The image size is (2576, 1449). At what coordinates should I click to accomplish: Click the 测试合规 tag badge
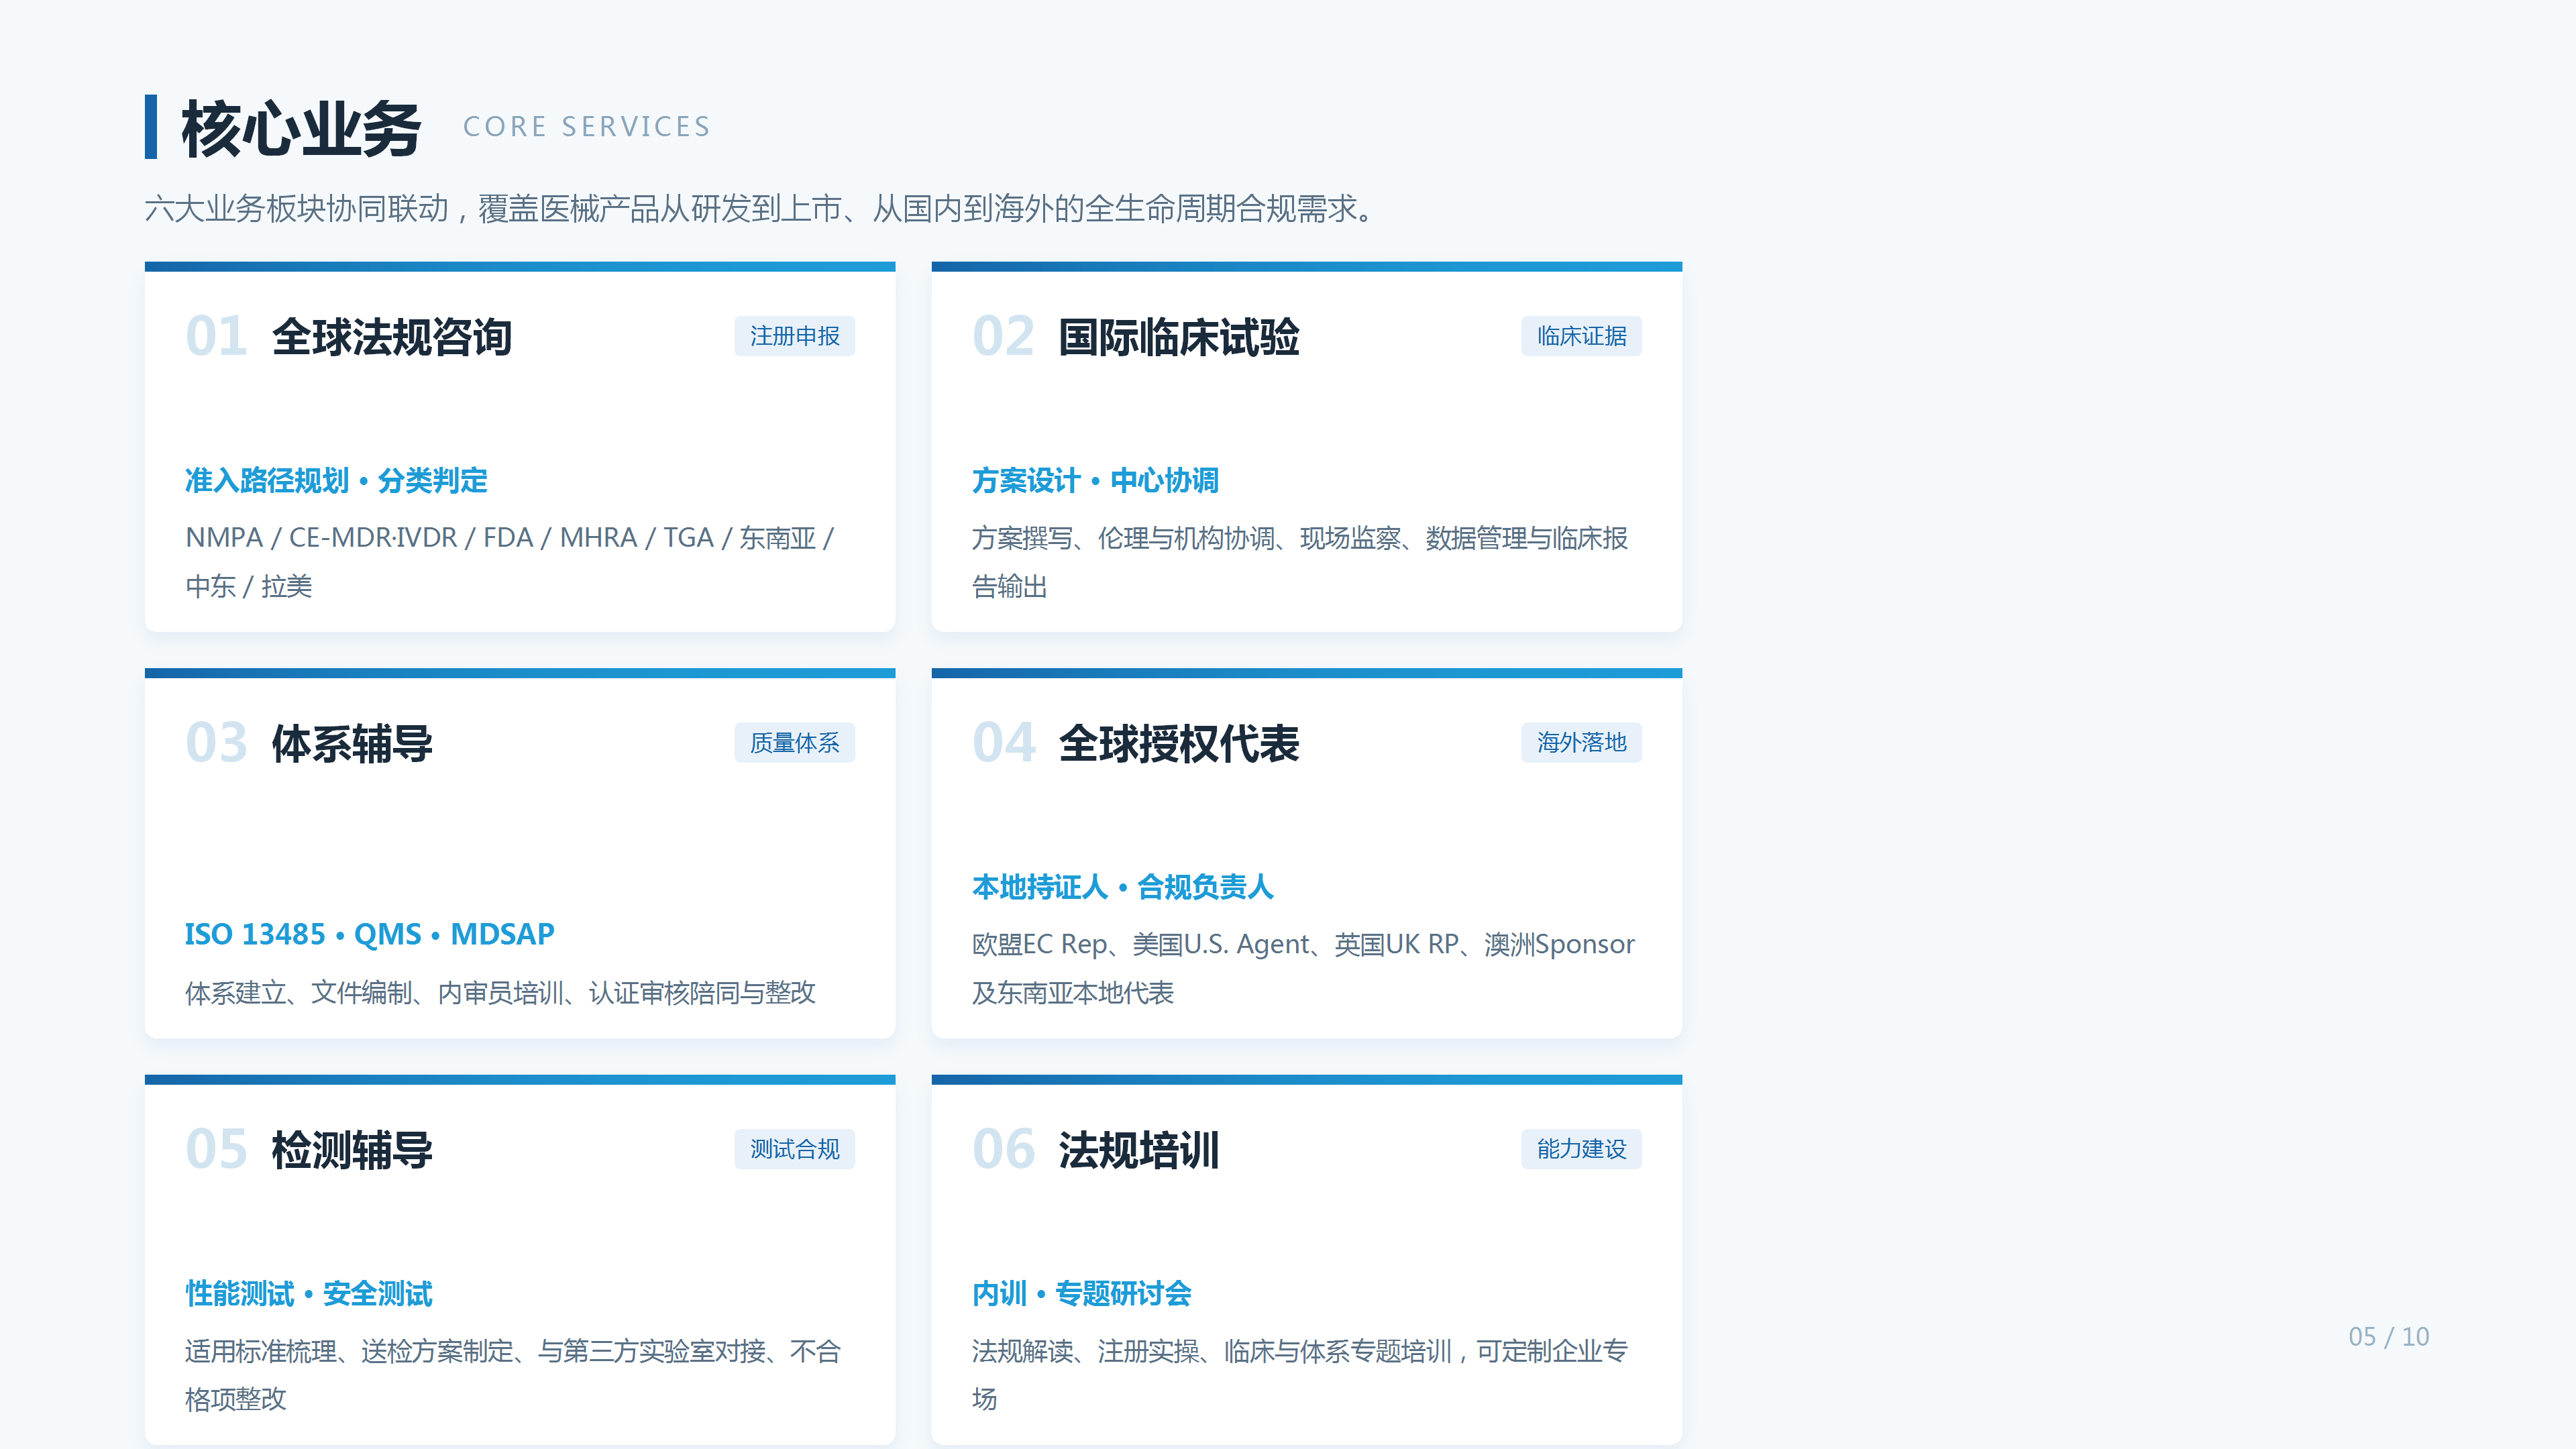pos(794,1149)
